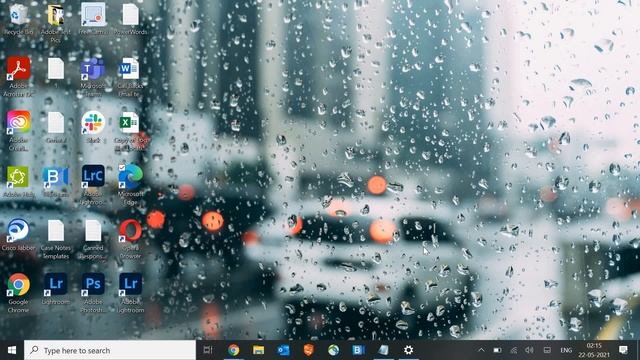Screen dimensions: 640x360
Task: Open the touch keyboard tray icon
Action: tap(547, 350)
